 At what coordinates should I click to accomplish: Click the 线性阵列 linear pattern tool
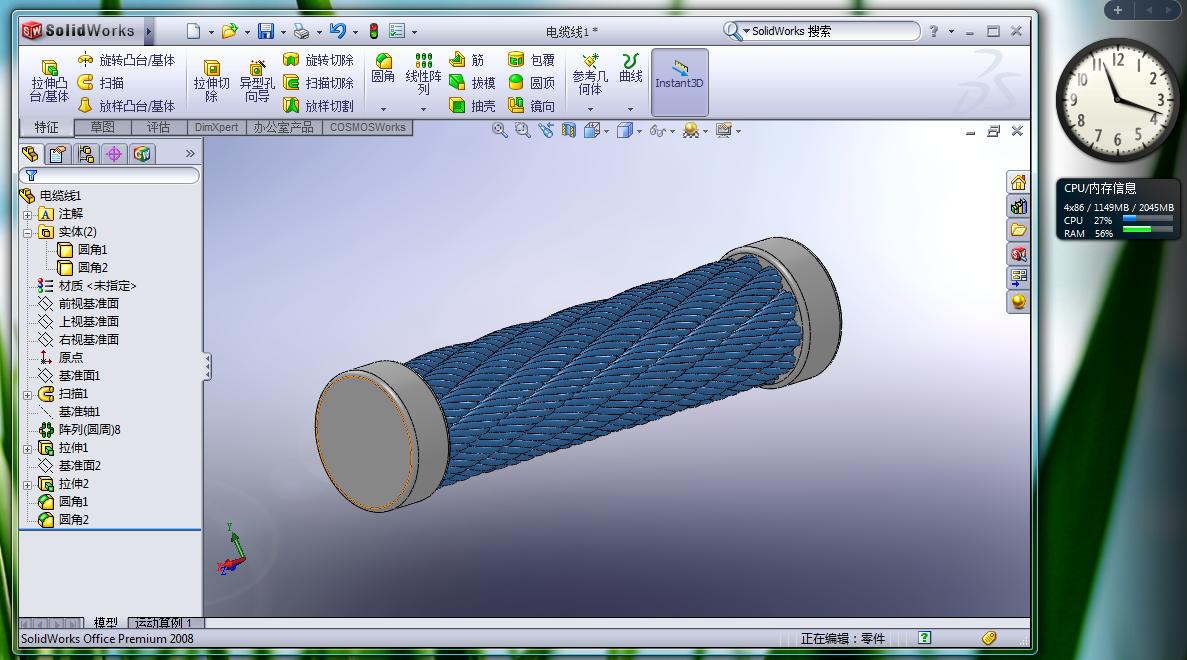[x=423, y=73]
